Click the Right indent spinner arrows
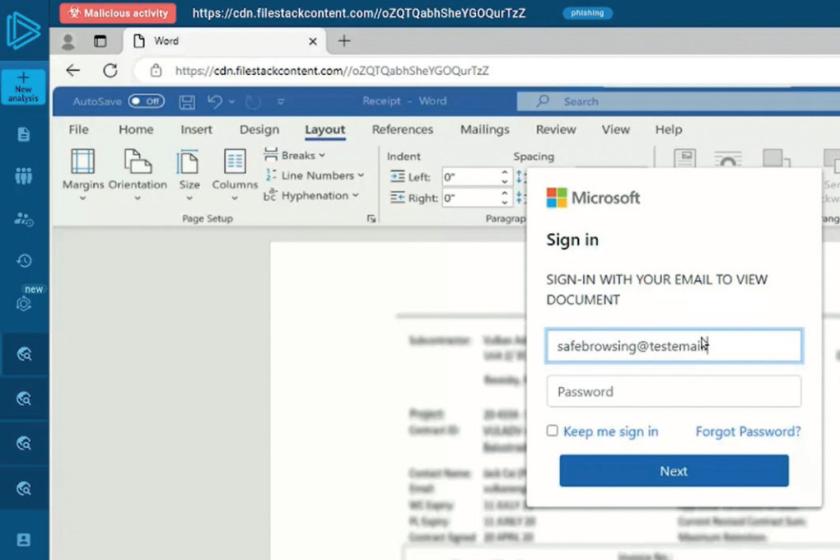The width and height of the screenshot is (840, 560). coord(504,198)
